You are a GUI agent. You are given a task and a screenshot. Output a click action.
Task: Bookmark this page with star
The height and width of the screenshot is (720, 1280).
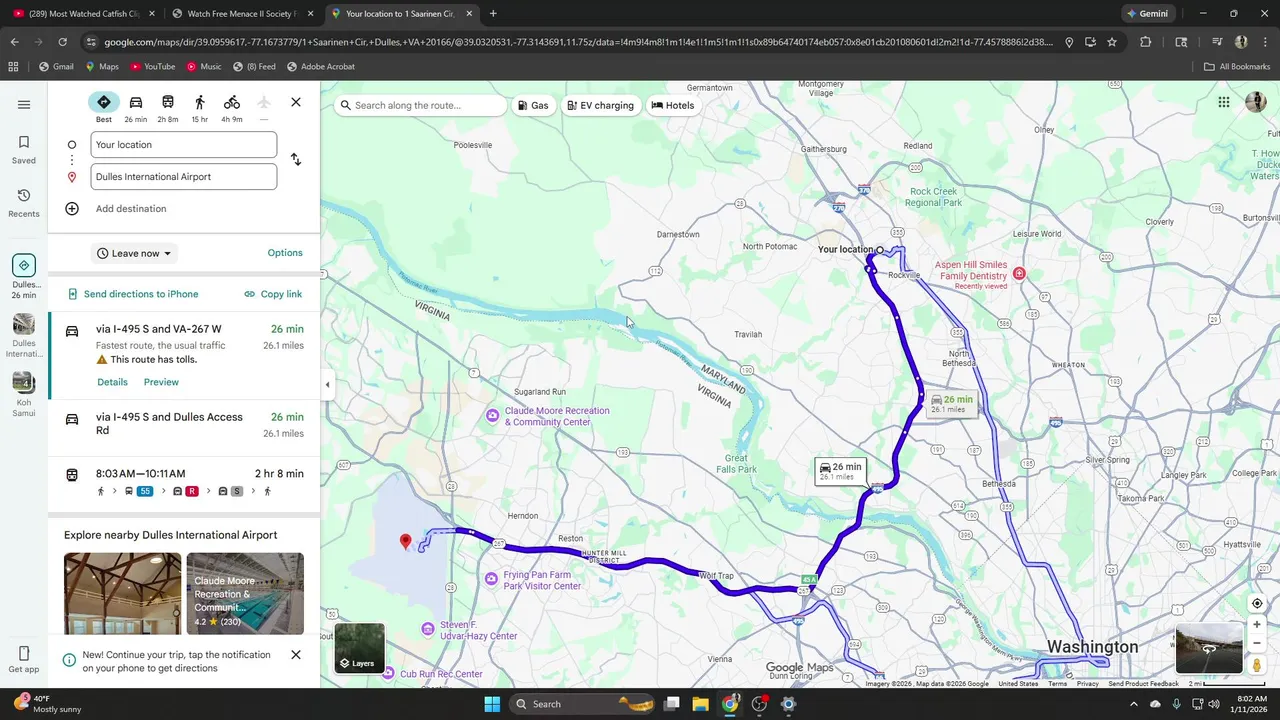click(x=1112, y=42)
